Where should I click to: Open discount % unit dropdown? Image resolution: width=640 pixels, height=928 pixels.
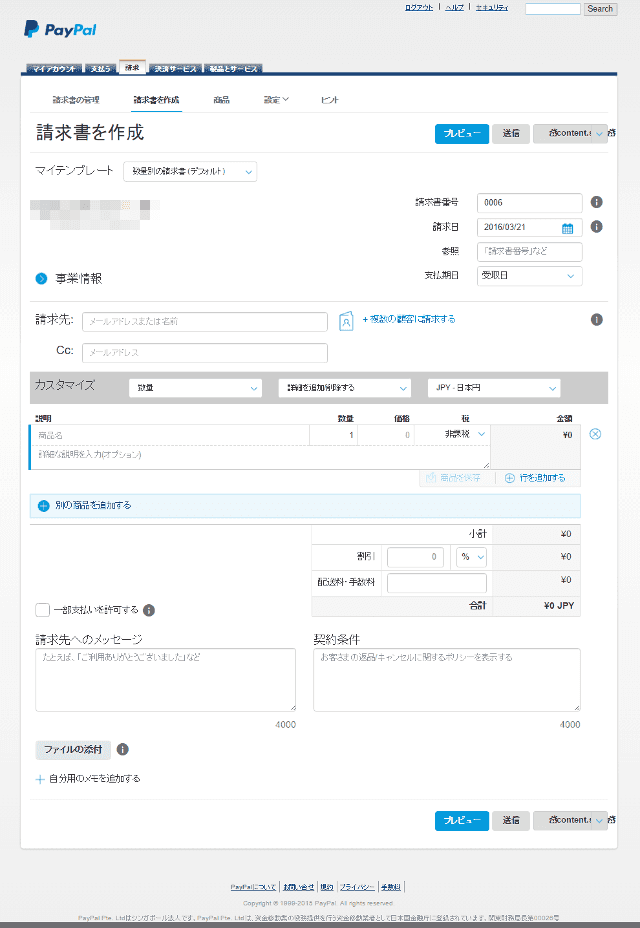pos(471,557)
